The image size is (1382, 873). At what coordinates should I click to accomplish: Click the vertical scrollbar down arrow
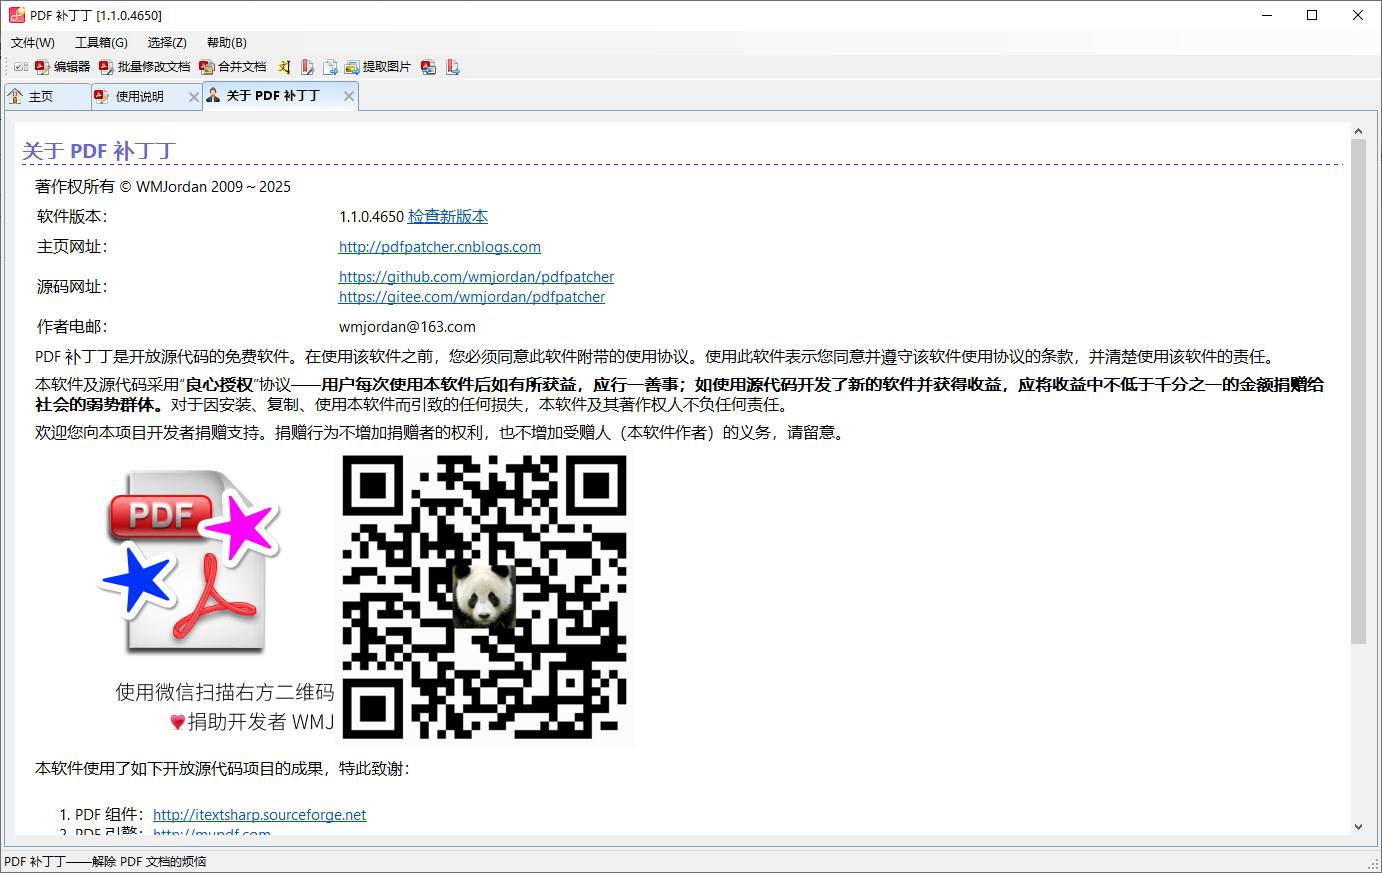pyautogui.click(x=1358, y=827)
